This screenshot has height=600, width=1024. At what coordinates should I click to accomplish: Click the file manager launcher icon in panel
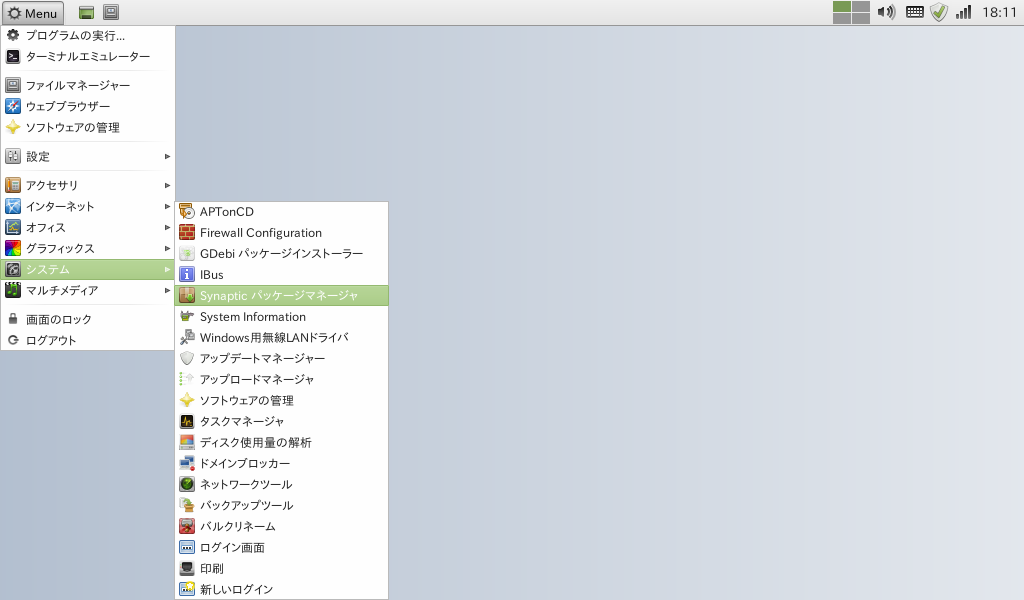(x=111, y=12)
